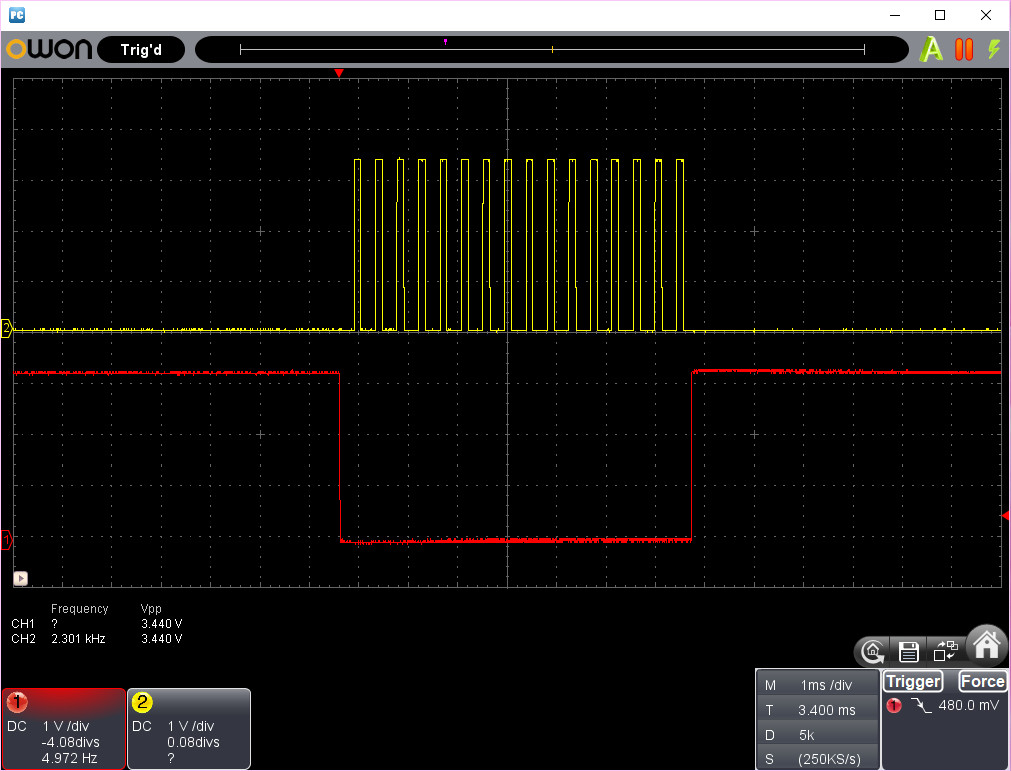Viewport: 1011px width, 771px height.
Task: Click the OWON logo
Action: (49, 49)
